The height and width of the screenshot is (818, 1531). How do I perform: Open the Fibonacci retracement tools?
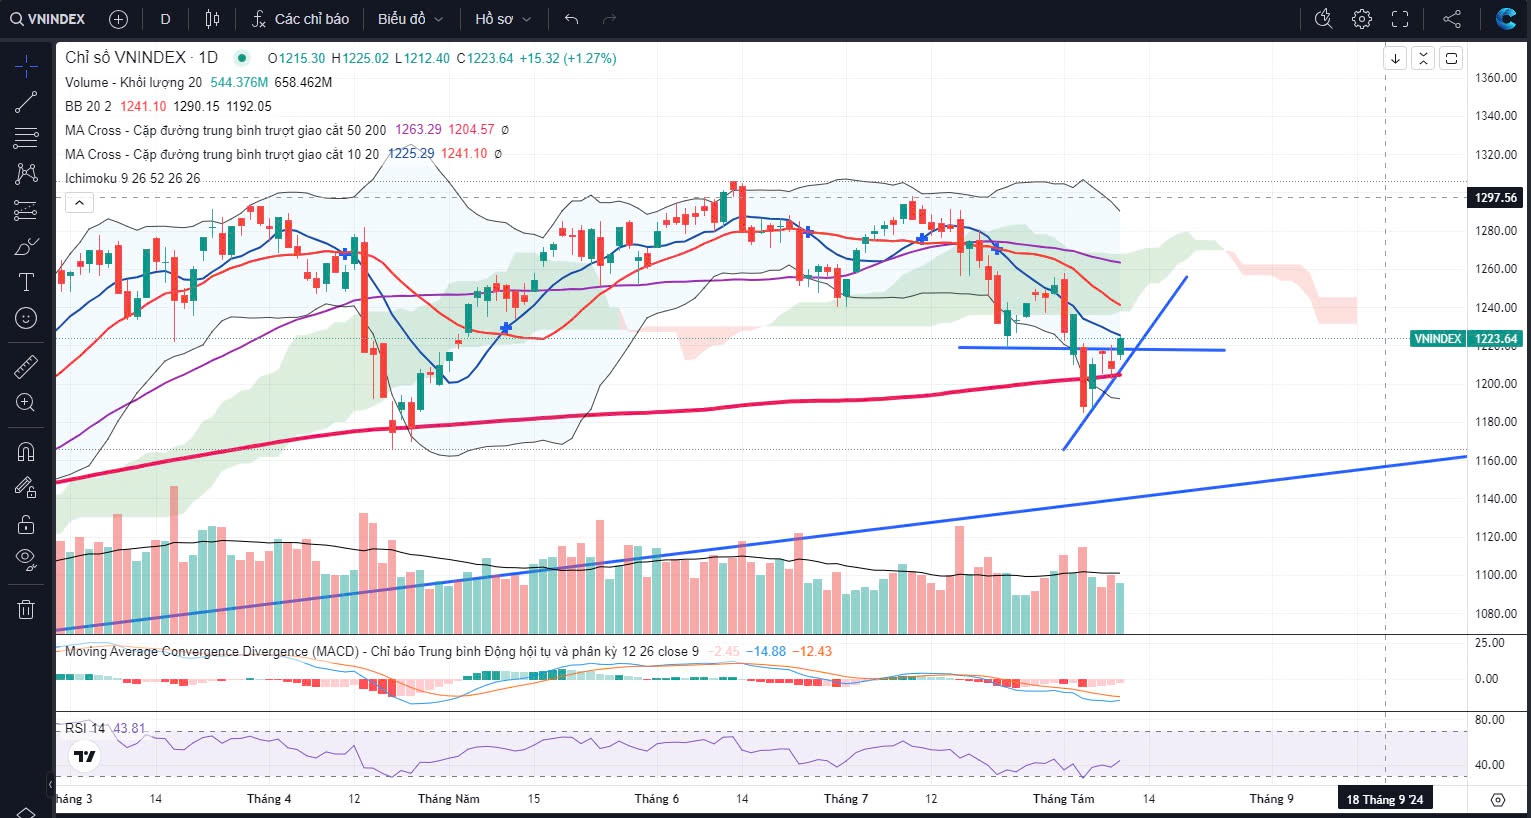point(26,137)
